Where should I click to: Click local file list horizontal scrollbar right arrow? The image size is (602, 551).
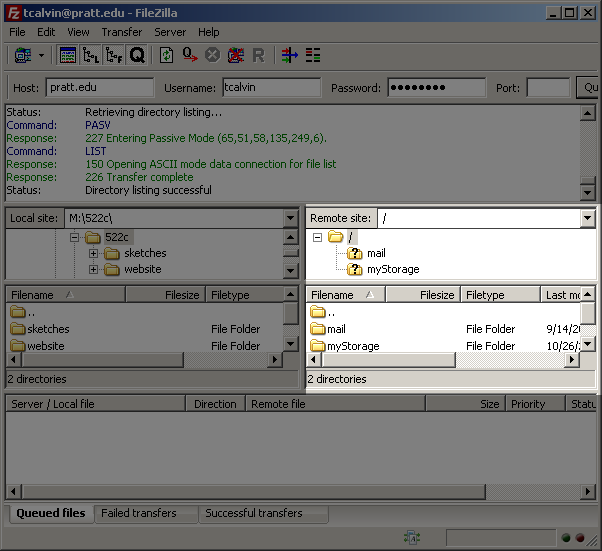click(x=275, y=360)
